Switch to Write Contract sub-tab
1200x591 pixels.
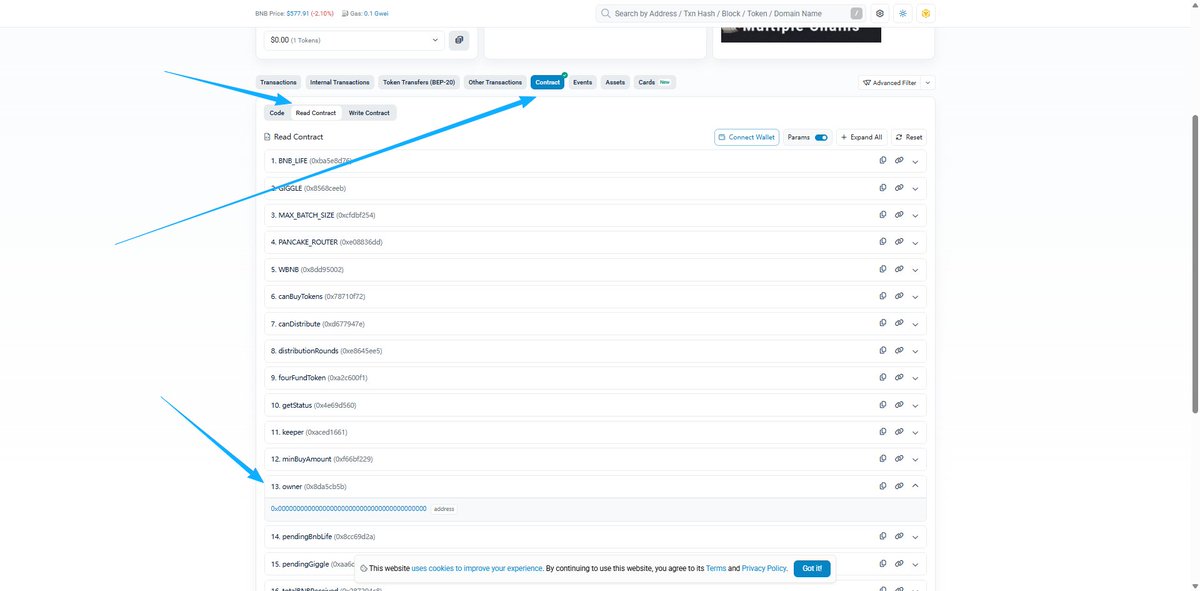(369, 113)
